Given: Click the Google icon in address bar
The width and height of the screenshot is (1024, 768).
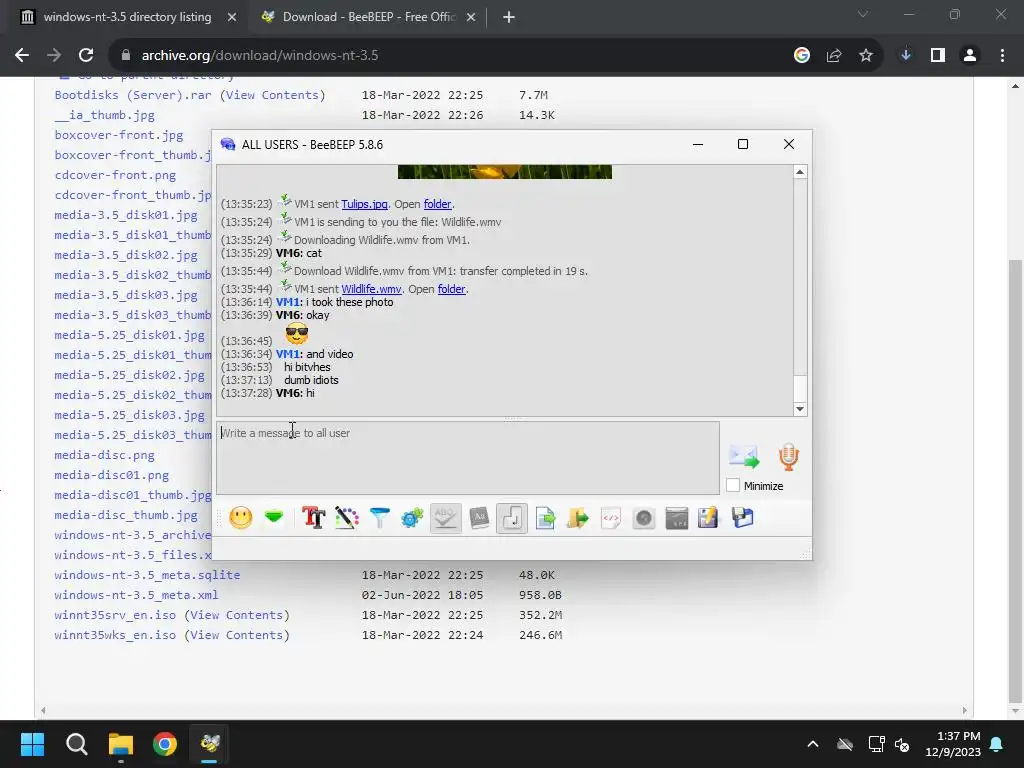Looking at the screenshot, I should [802, 56].
